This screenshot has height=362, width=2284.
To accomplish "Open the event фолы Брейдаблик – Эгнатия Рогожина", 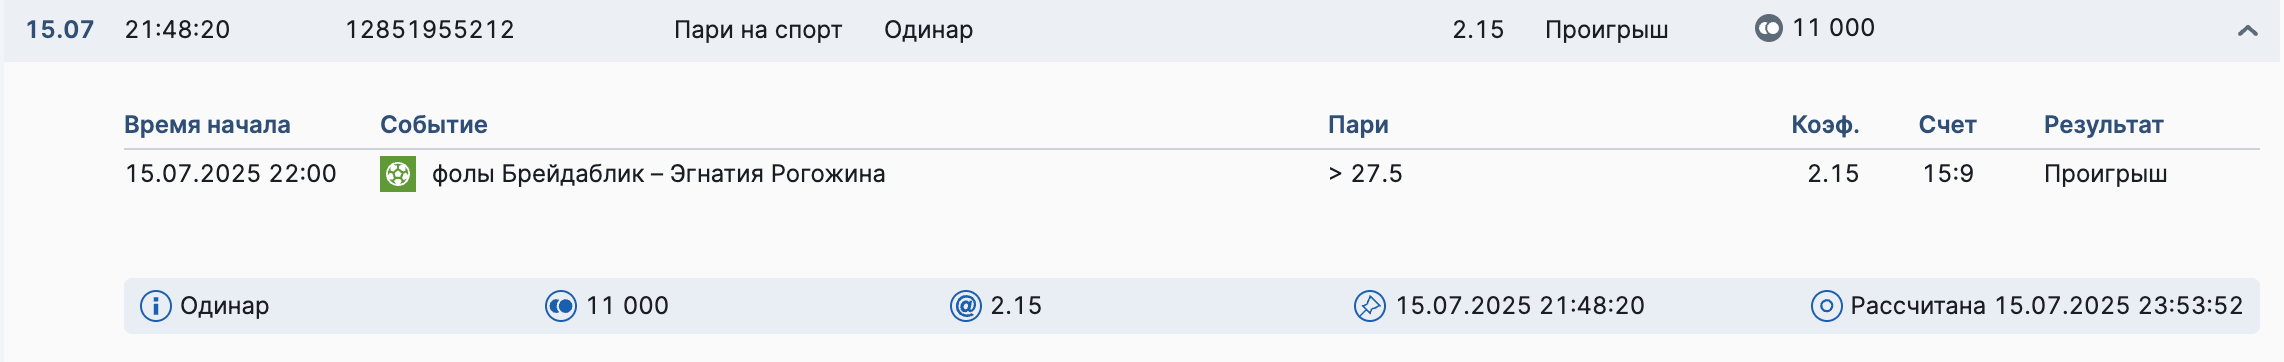I will pyautogui.click(x=658, y=174).
